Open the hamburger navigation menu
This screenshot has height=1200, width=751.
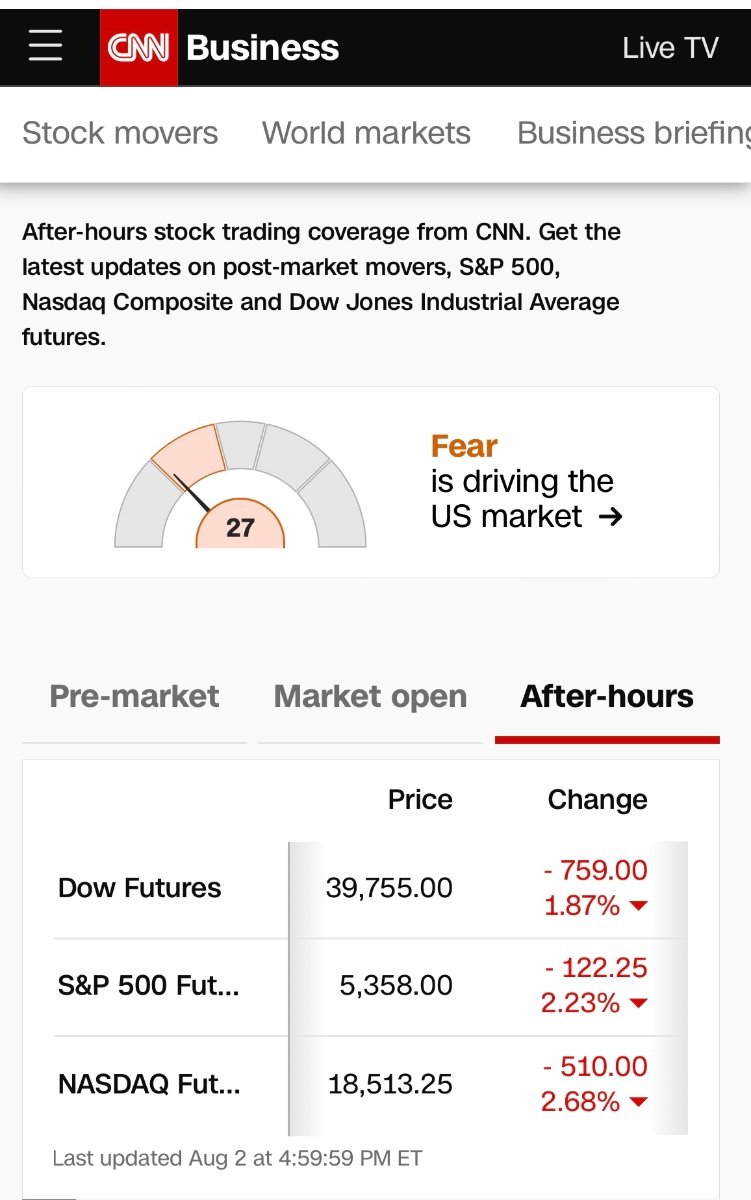pyautogui.click(x=45, y=47)
